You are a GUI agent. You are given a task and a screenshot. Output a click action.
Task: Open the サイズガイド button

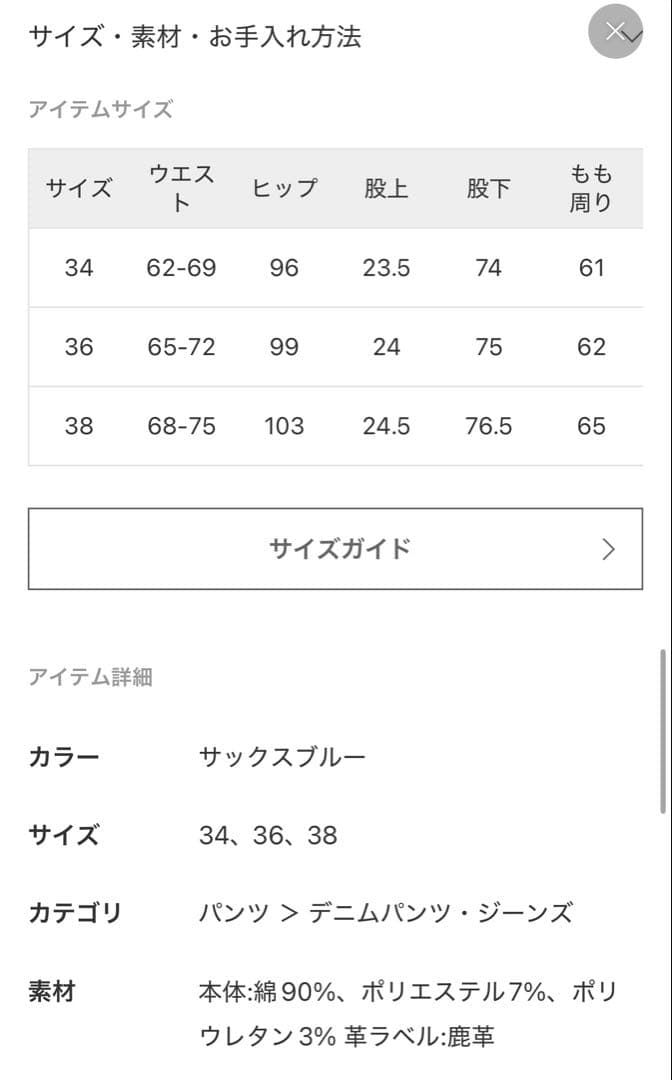coord(335,548)
